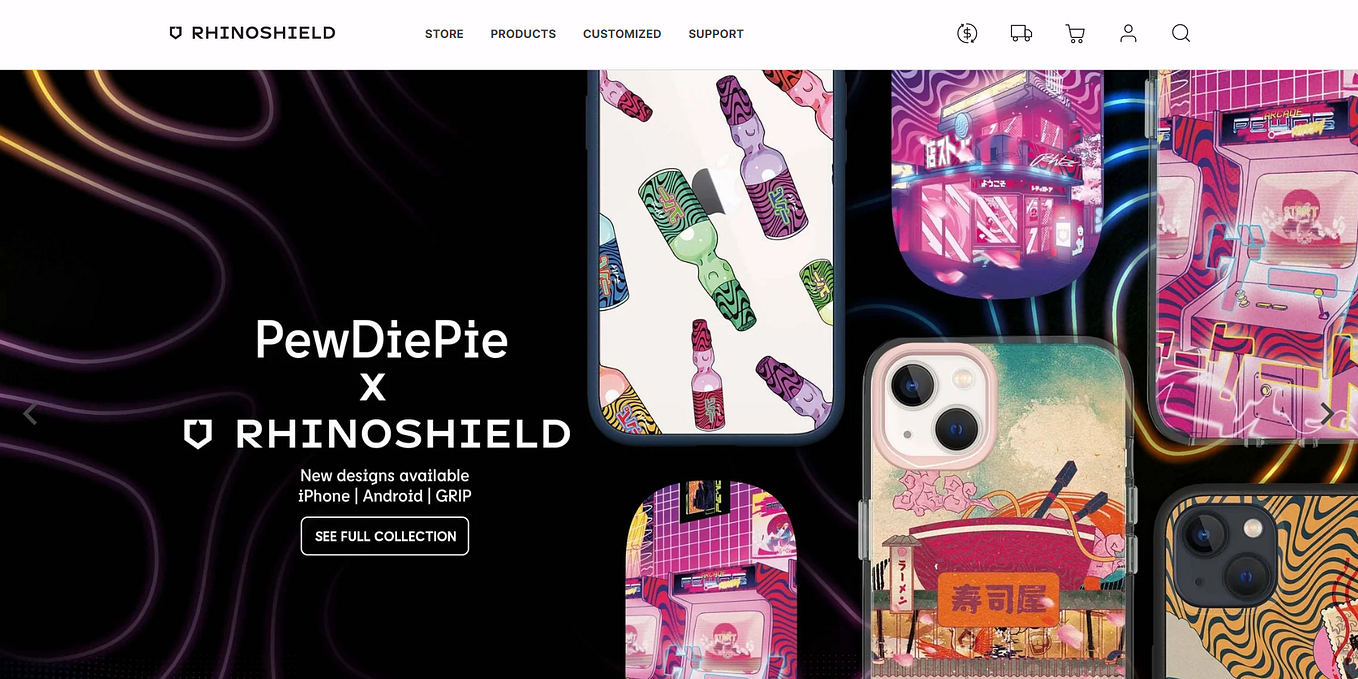Viewport: 1358px width, 679px height.
Task: Open the SUPPORT menu
Action: click(x=716, y=34)
